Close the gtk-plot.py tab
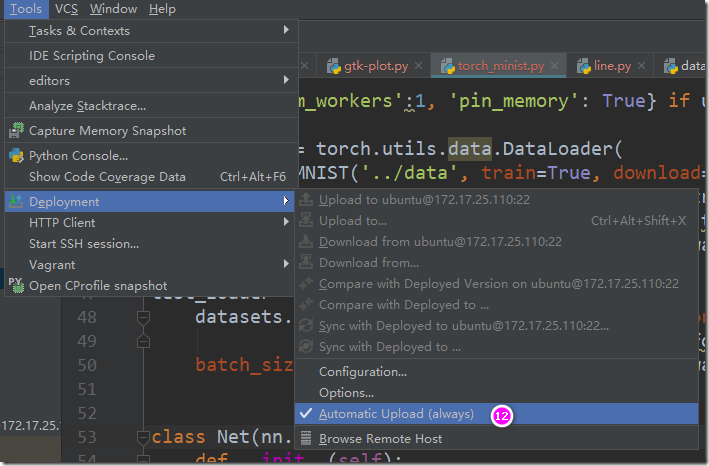 pyautogui.click(x=419, y=66)
